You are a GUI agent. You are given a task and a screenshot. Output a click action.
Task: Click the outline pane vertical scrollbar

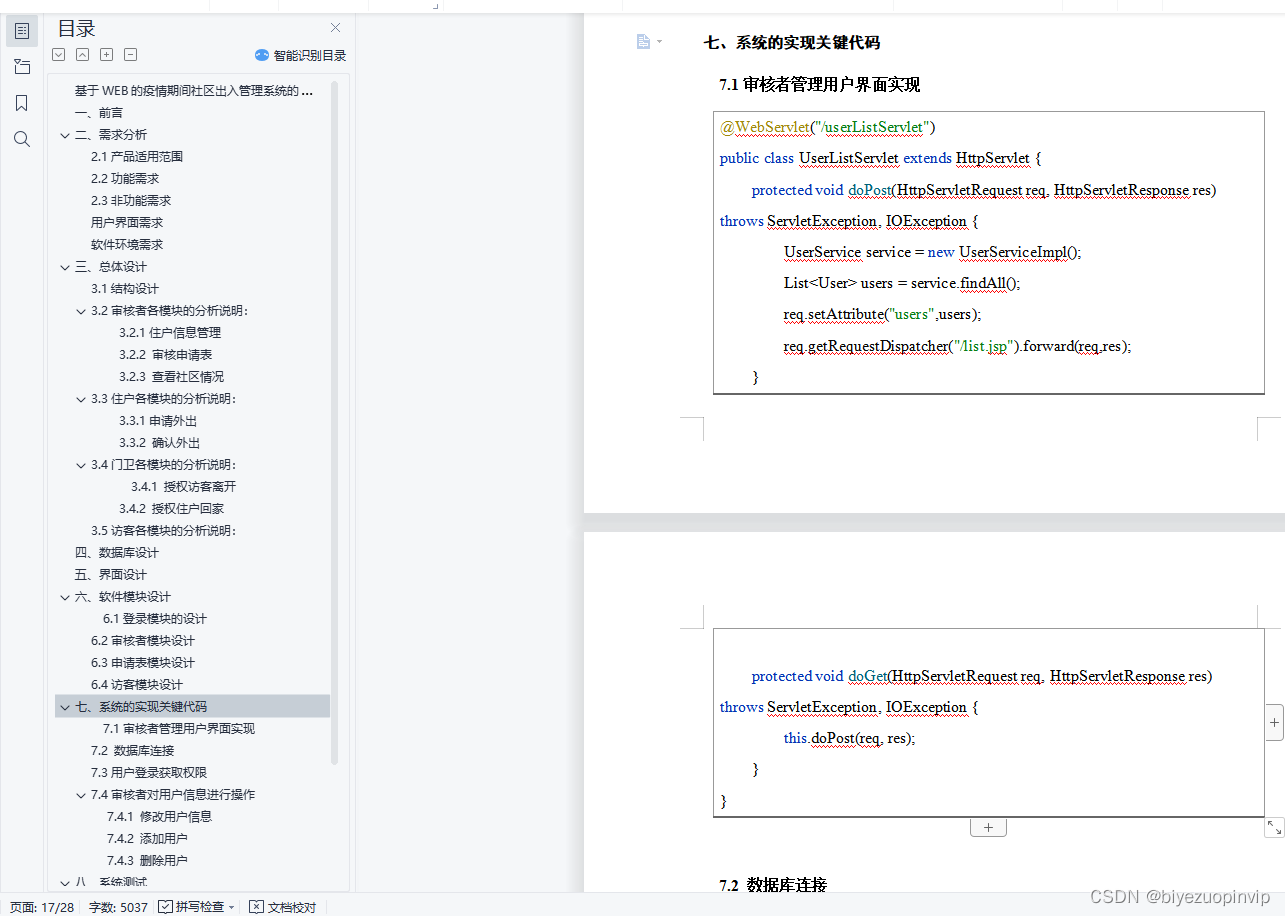tap(335, 424)
